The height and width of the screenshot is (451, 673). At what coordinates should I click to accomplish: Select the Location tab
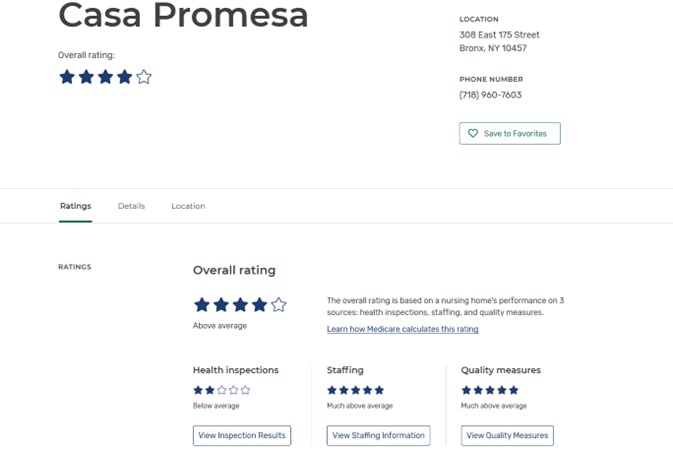coord(188,206)
